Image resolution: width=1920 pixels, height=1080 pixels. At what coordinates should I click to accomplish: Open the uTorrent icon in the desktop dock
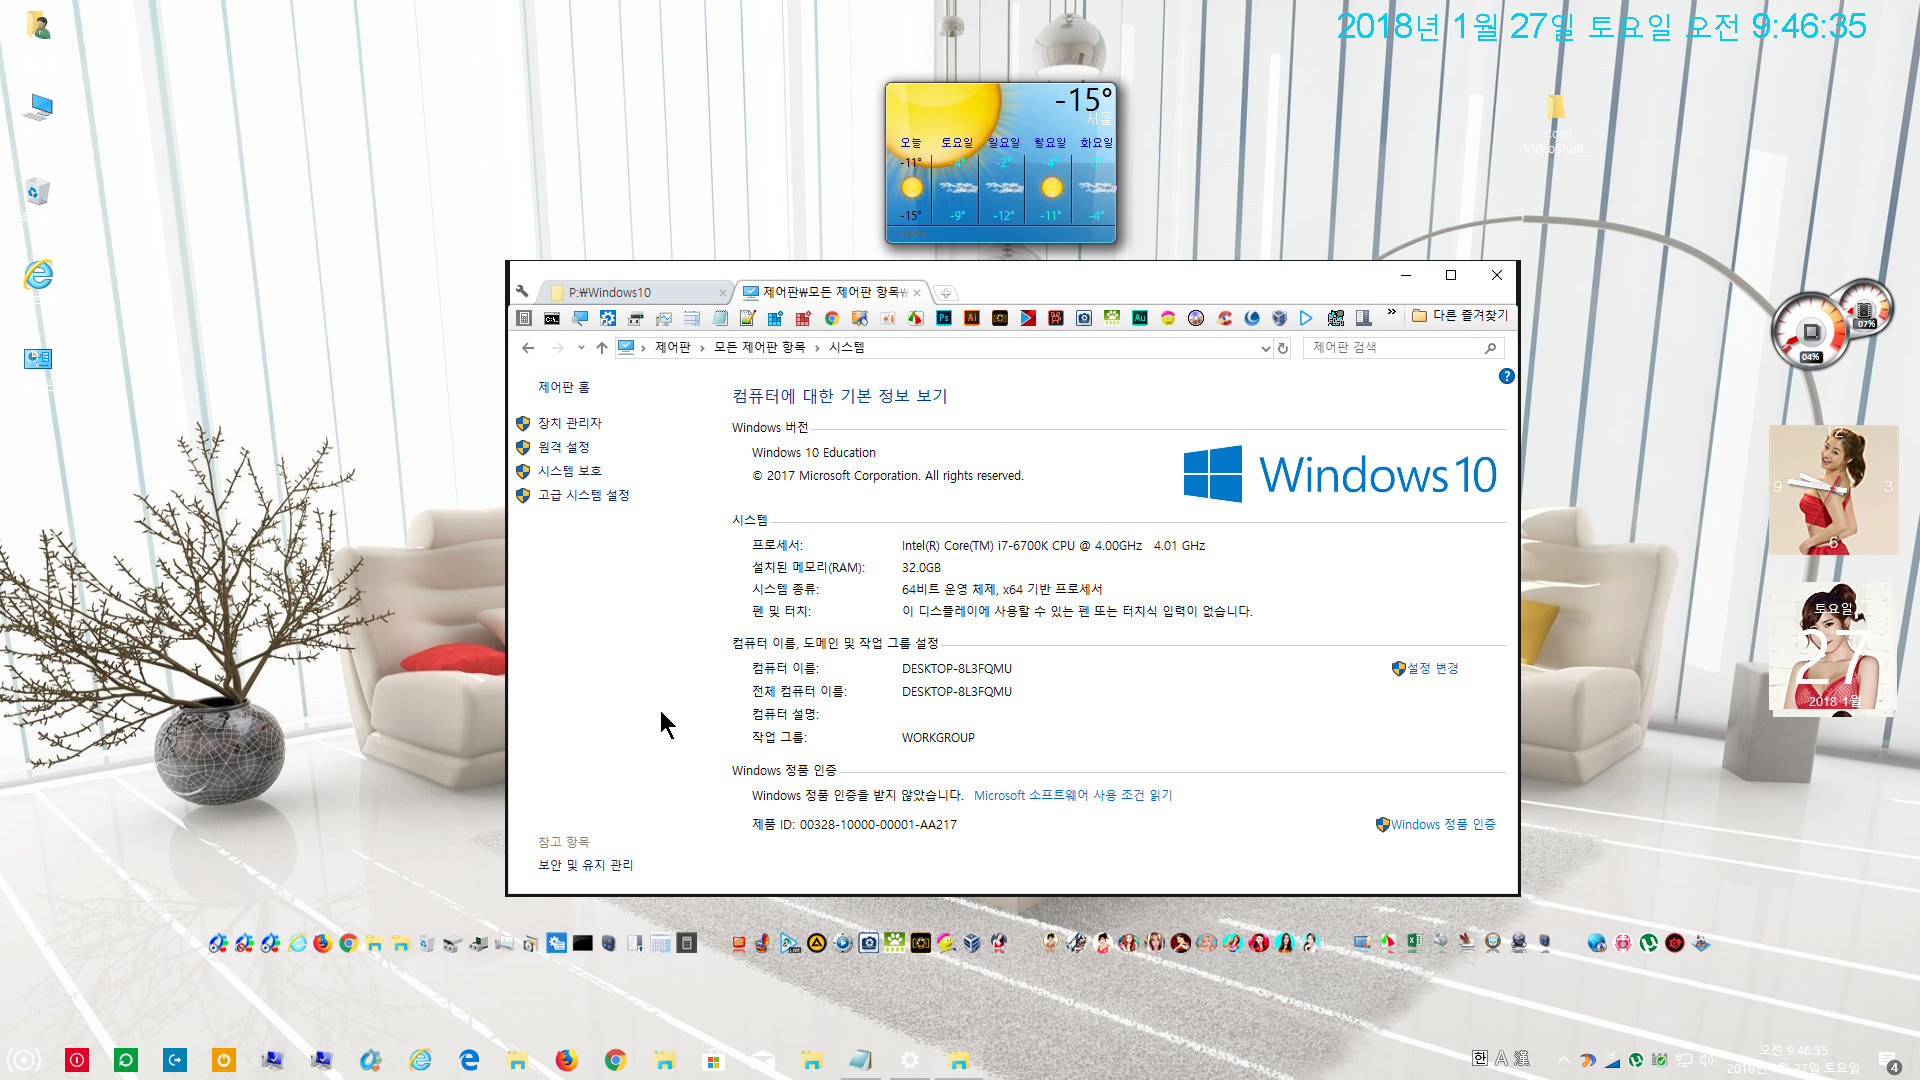[x=1648, y=942]
